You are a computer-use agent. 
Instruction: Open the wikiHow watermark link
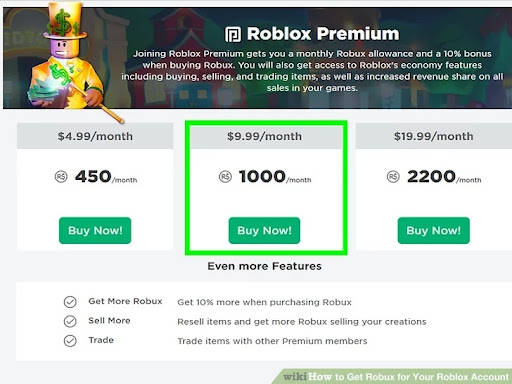point(396,377)
